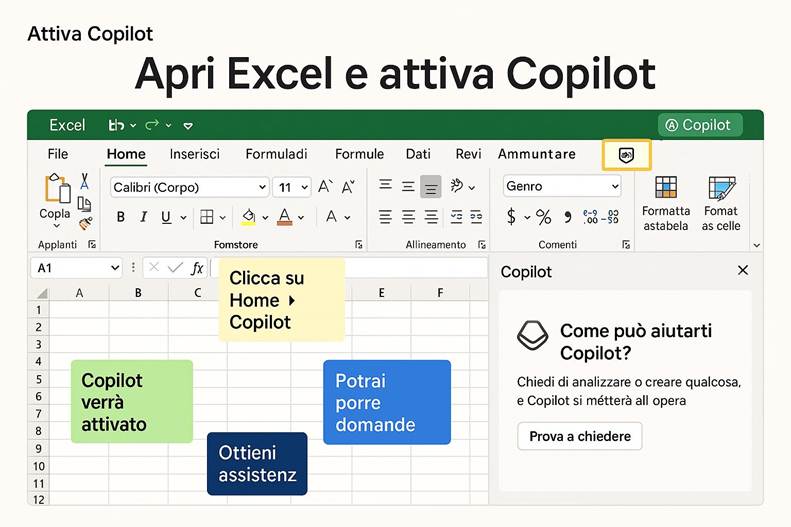Viewport: 791px width, 527px height.
Task: Switch to the Formule tab
Action: (x=360, y=154)
